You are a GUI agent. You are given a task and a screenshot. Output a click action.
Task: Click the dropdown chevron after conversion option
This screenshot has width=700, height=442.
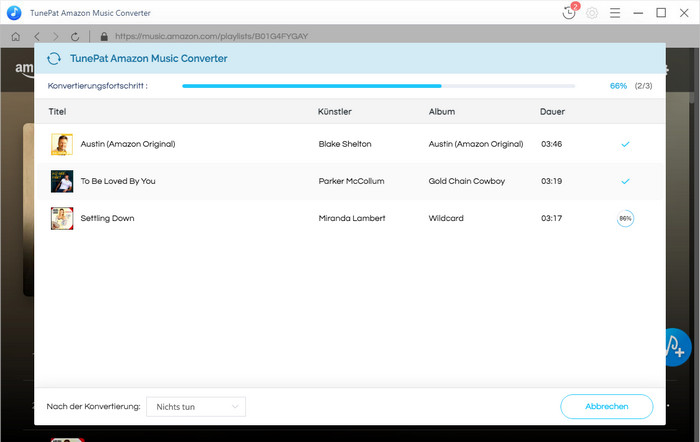pos(235,406)
